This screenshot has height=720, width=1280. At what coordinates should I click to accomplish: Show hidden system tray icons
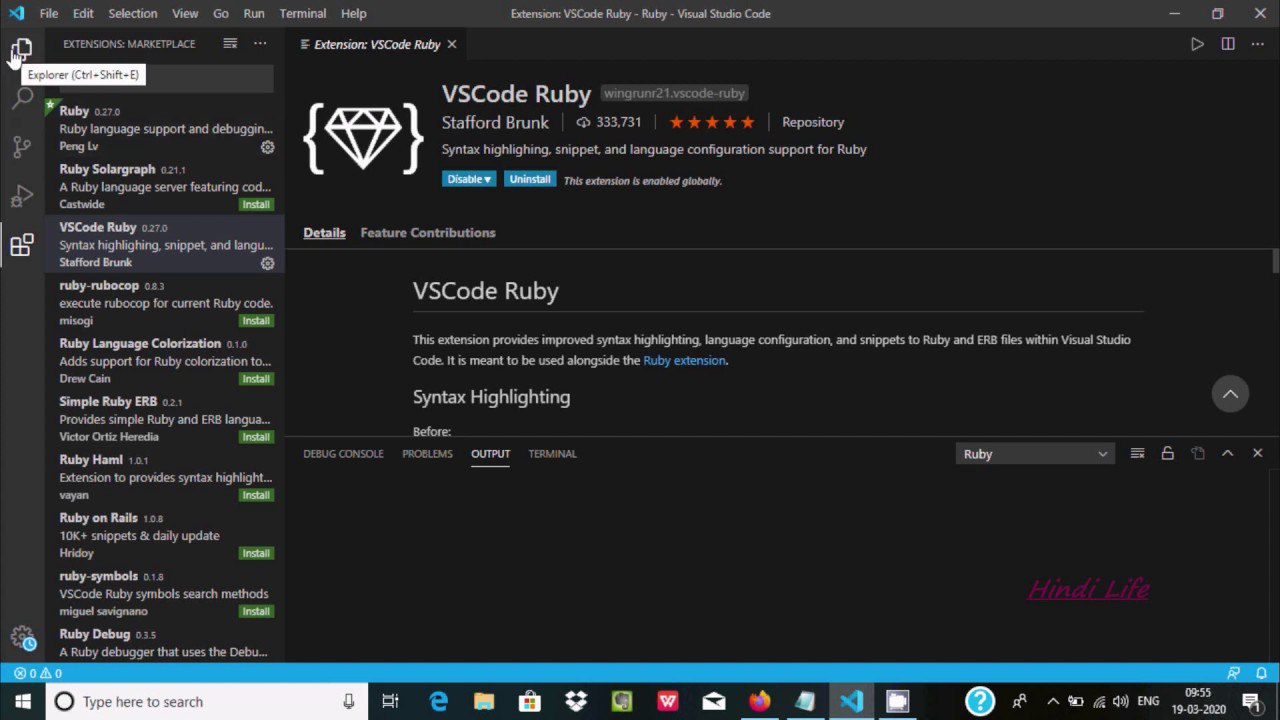click(x=1052, y=701)
